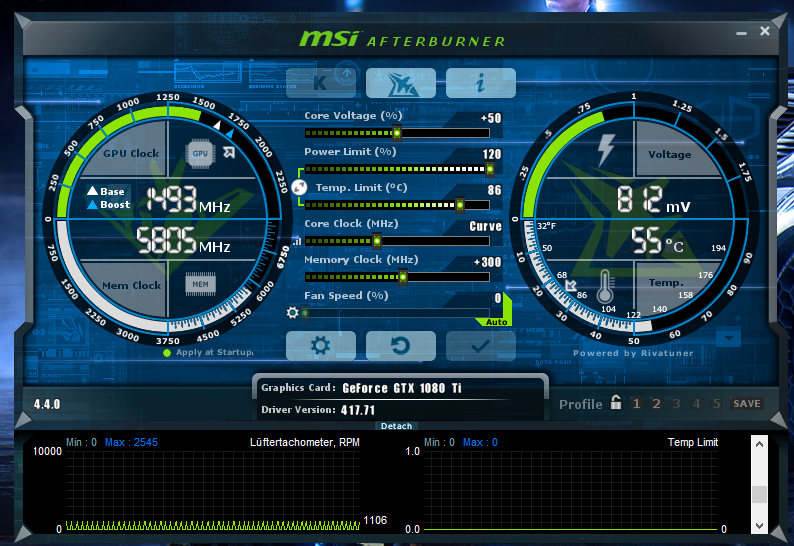Click the Max : 2545 fan graph value

[x=131, y=442]
